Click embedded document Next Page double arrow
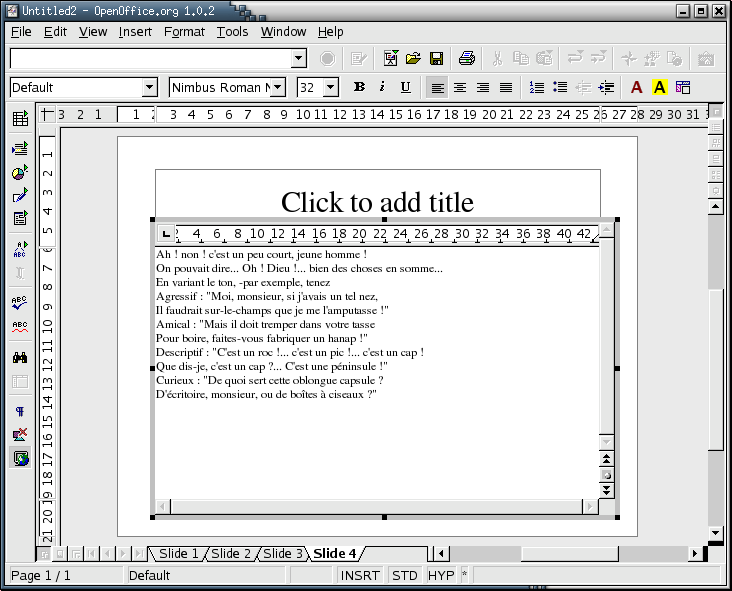Viewport: 732px width, 591px height. tap(606, 490)
